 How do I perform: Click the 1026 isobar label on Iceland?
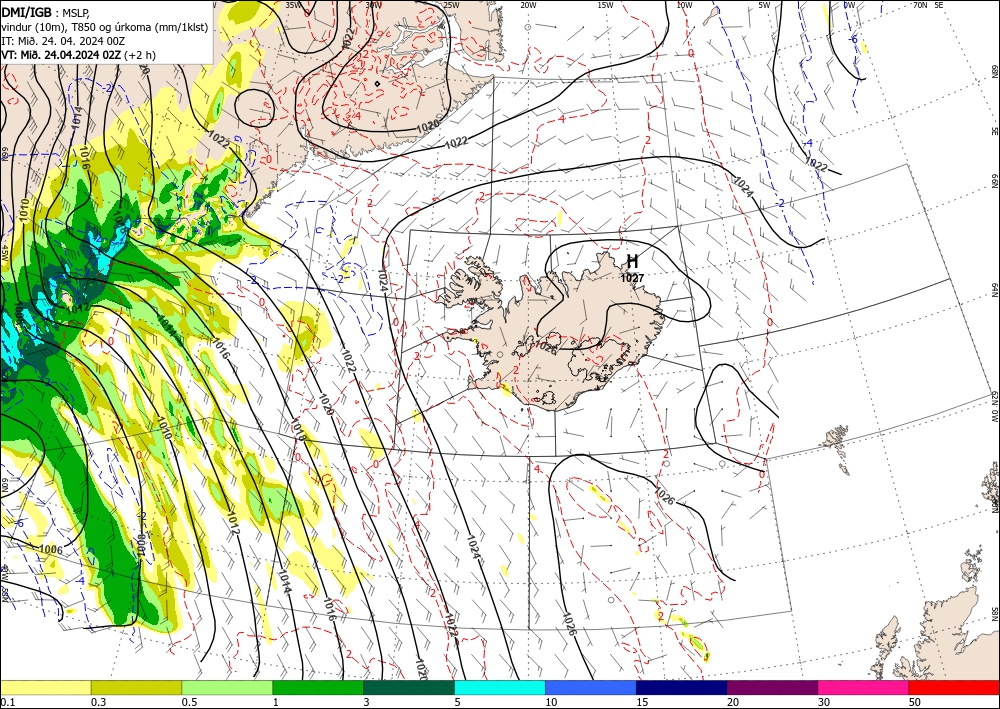544,347
